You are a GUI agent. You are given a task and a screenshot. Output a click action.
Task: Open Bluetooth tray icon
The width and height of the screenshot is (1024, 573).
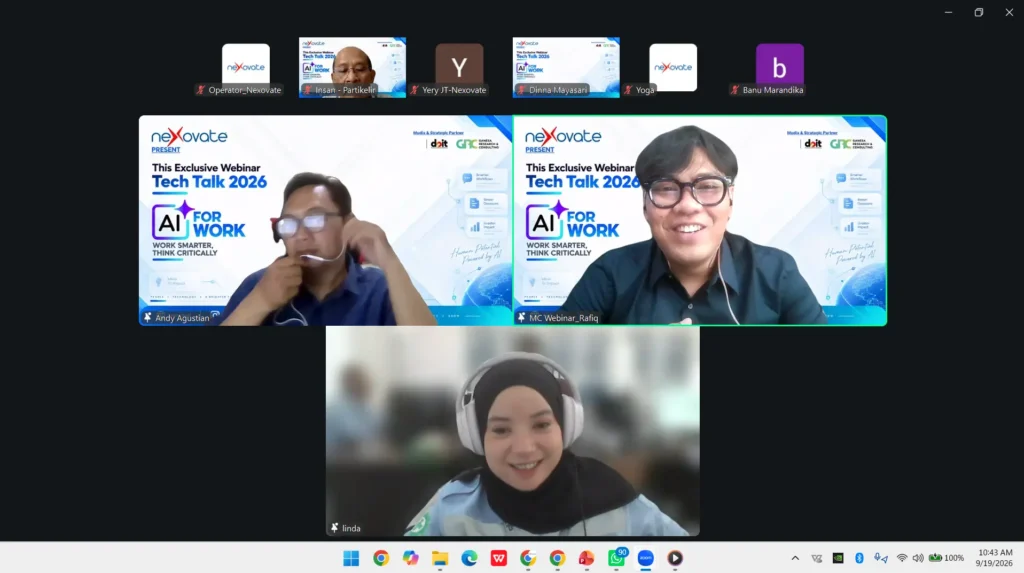click(x=859, y=558)
